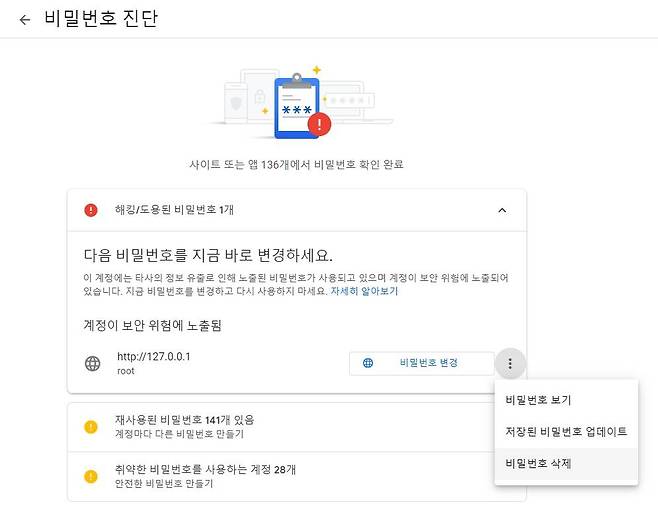Click the red alert icon for compromised passwords

[91, 210]
